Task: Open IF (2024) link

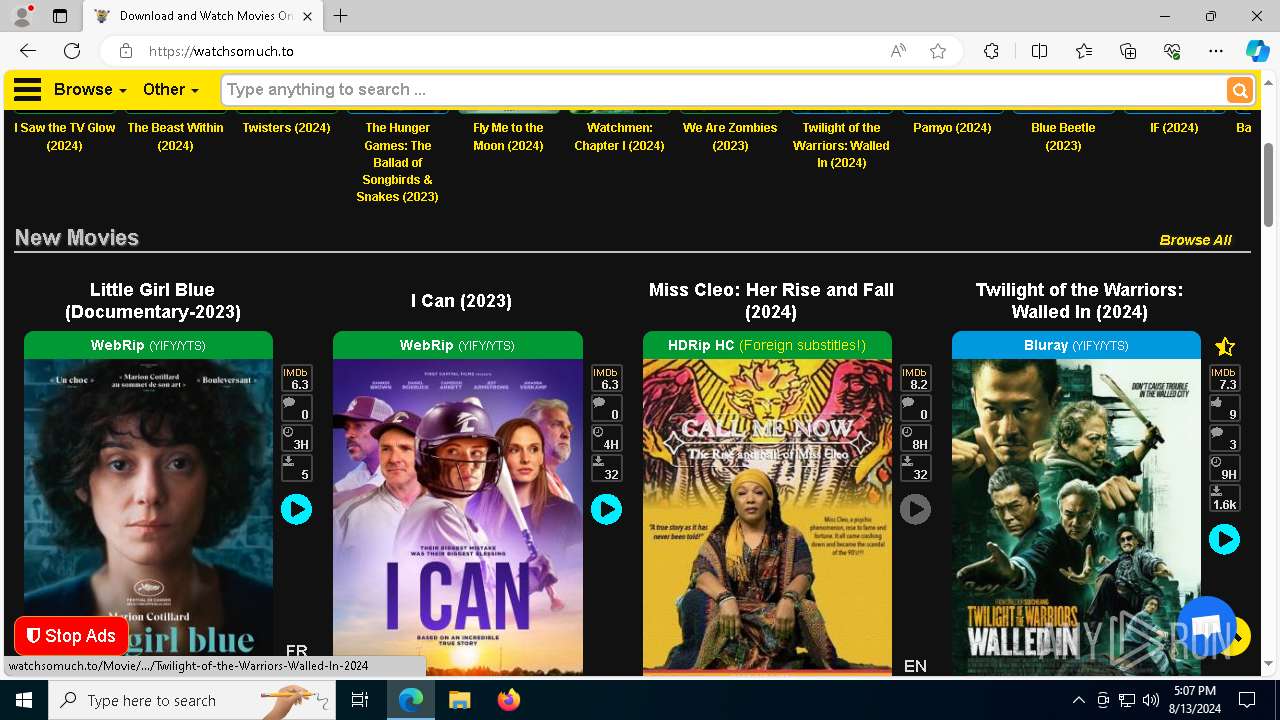Action: tap(1174, 128)
